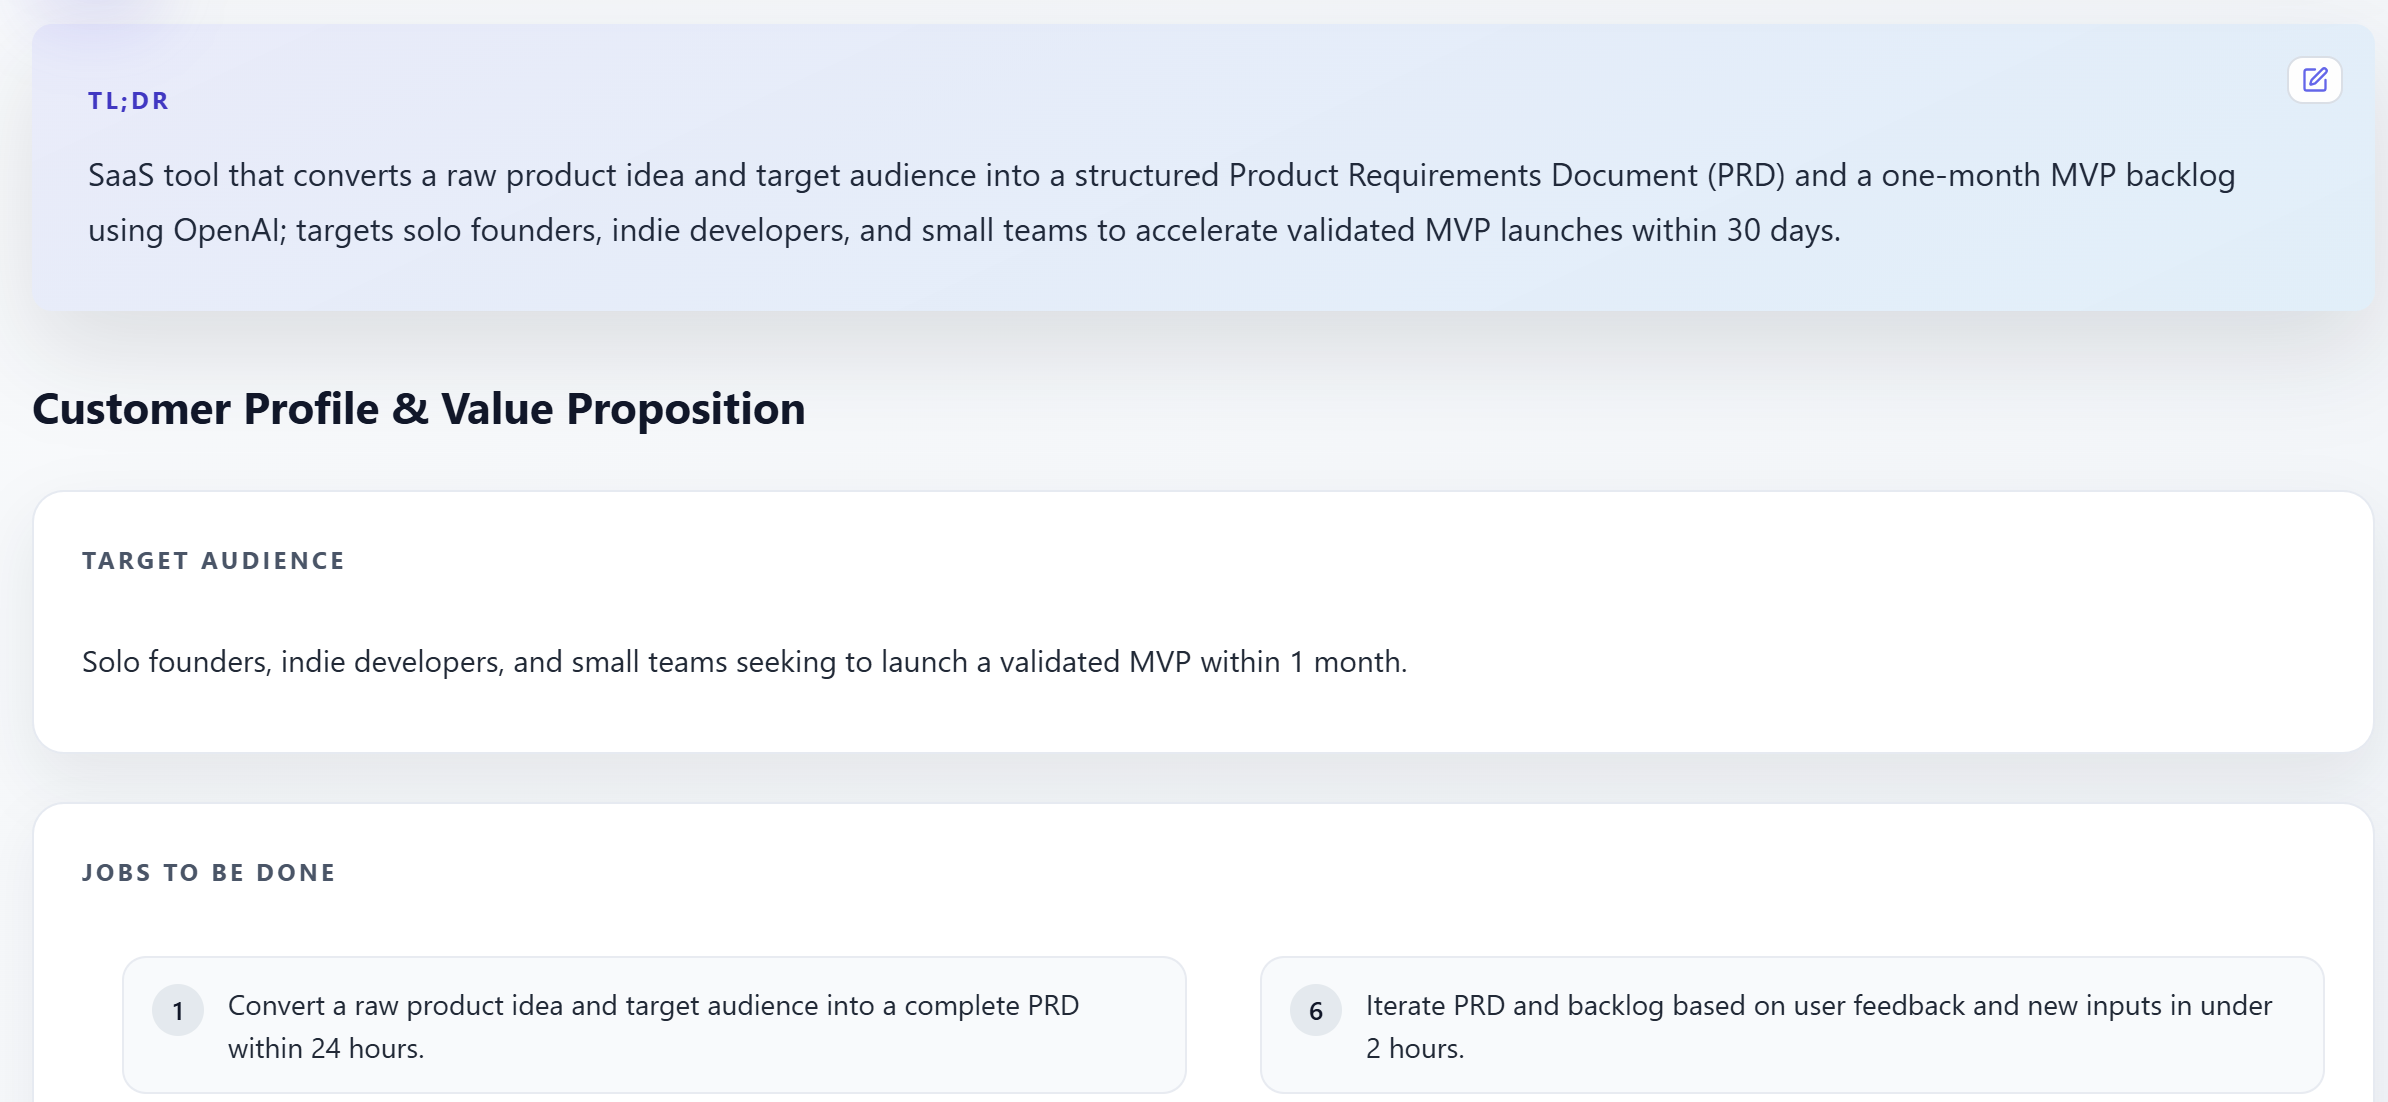
Task: Click the number 1 badge in Jobs list
Action: (x=178, y=1011)
